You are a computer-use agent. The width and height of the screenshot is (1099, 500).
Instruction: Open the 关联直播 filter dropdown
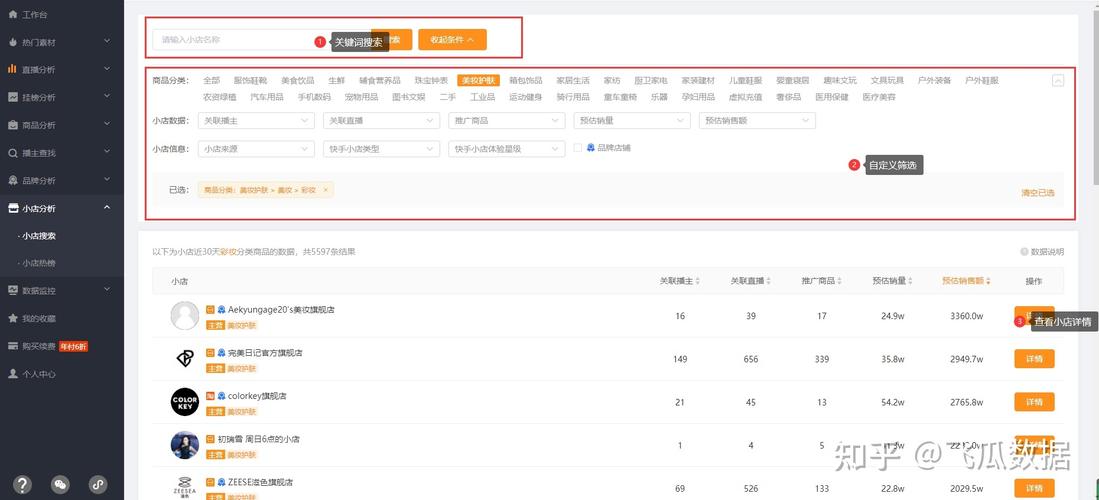pos(381,121)
